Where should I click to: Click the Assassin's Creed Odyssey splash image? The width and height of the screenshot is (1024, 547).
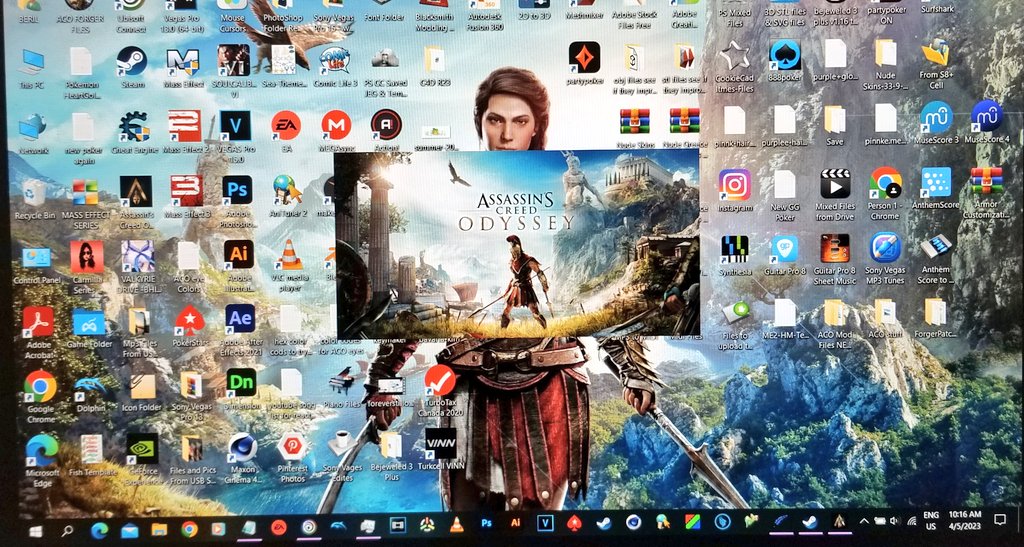pos(517,243)
